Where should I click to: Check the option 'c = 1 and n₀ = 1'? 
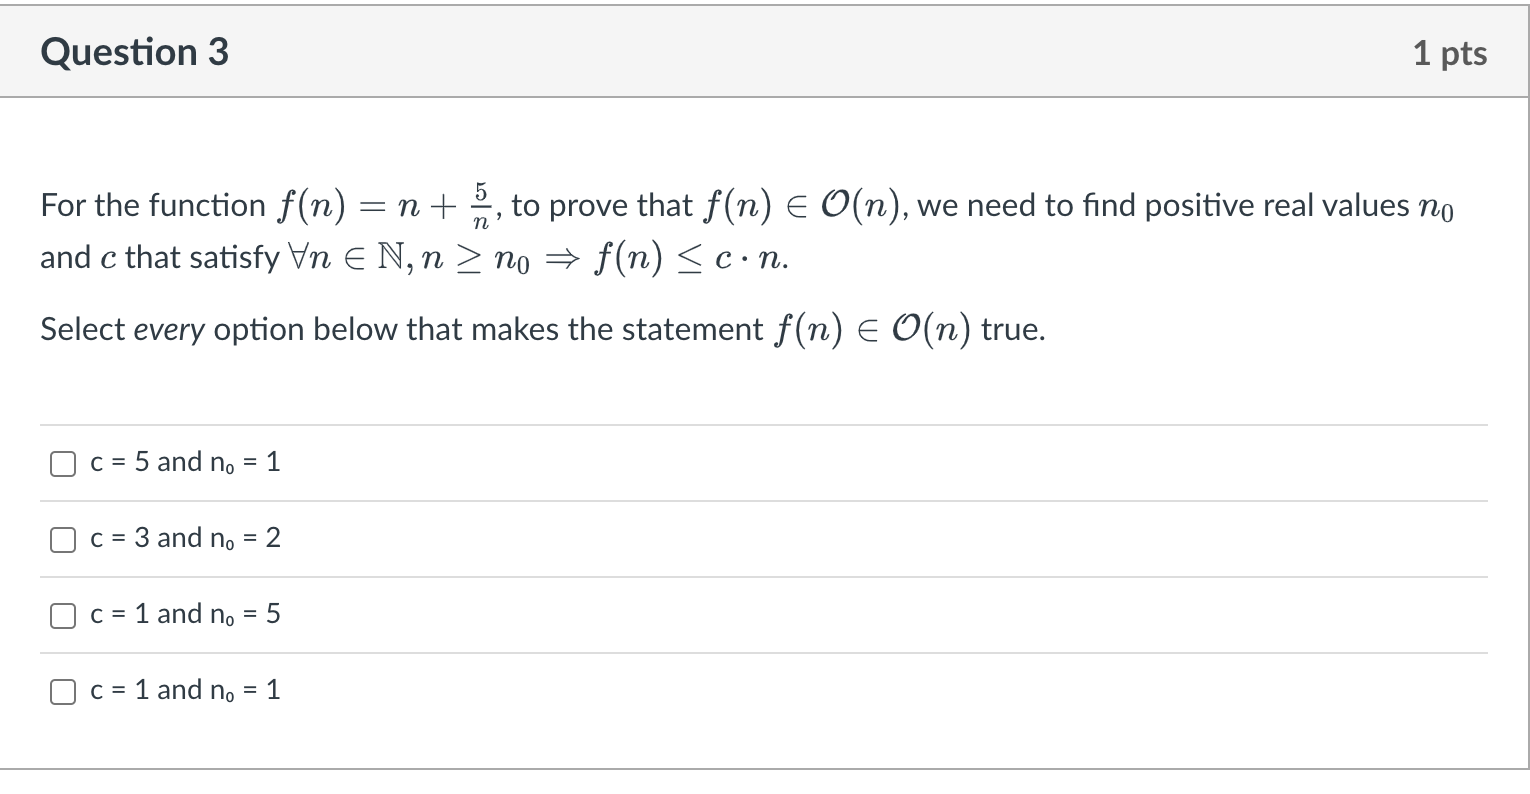coord(62,690)
